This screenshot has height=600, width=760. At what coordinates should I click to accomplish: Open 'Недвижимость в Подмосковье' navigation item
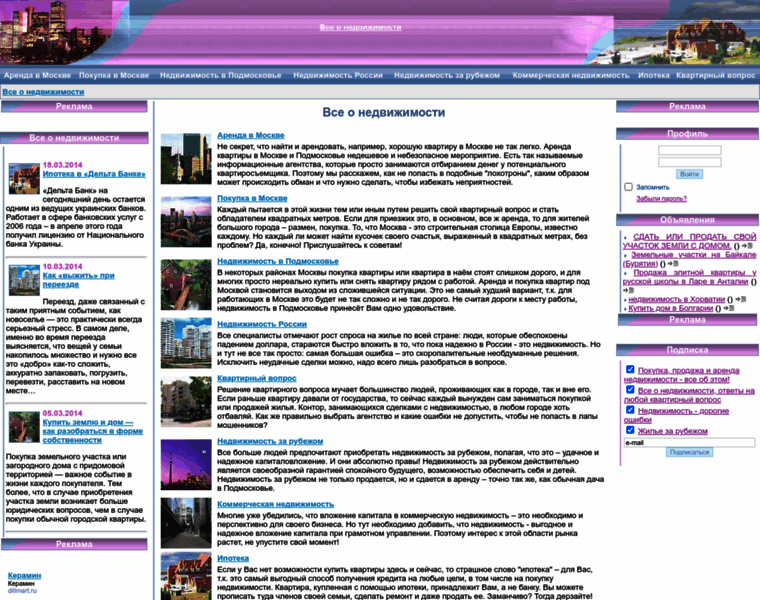pyautogui.click(x=221, y=75)
